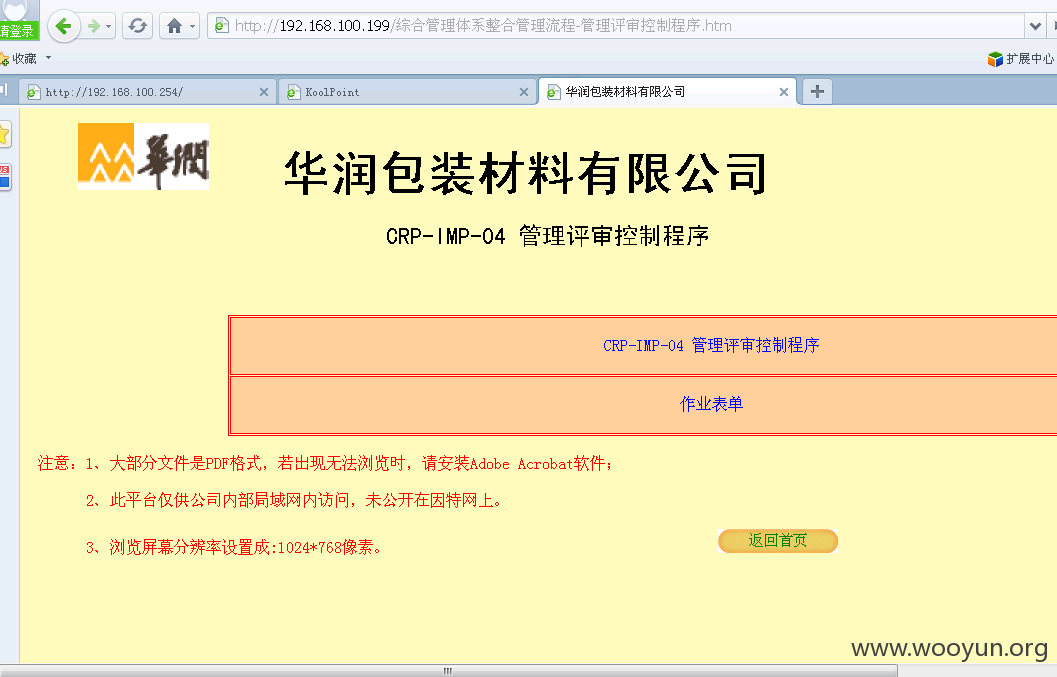The width and height of the screenshot is (1057, 677).
Task: Open the 收藏 favorites menu
Action: point(24,59)
